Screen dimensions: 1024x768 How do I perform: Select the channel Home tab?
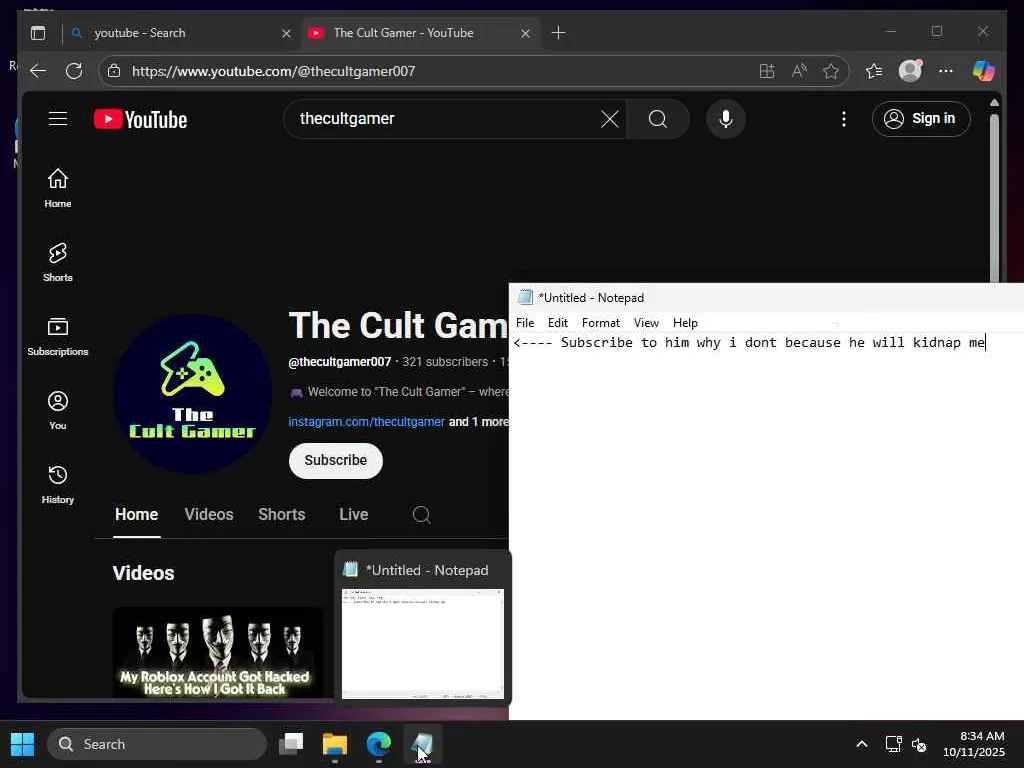tap(136, 515)
